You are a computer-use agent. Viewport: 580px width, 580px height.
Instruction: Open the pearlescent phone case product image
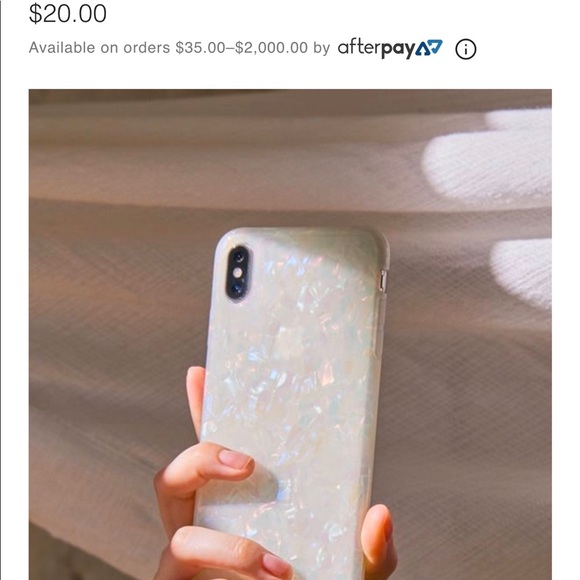290,334
